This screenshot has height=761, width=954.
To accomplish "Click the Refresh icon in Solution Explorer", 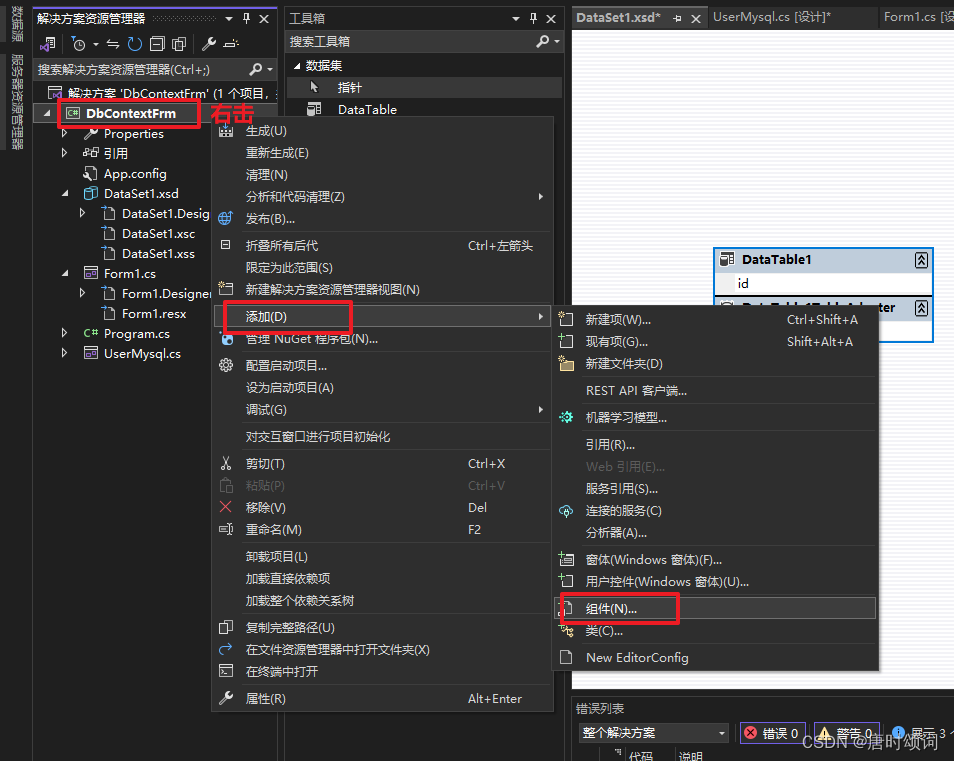I will [x=134, y=44].
